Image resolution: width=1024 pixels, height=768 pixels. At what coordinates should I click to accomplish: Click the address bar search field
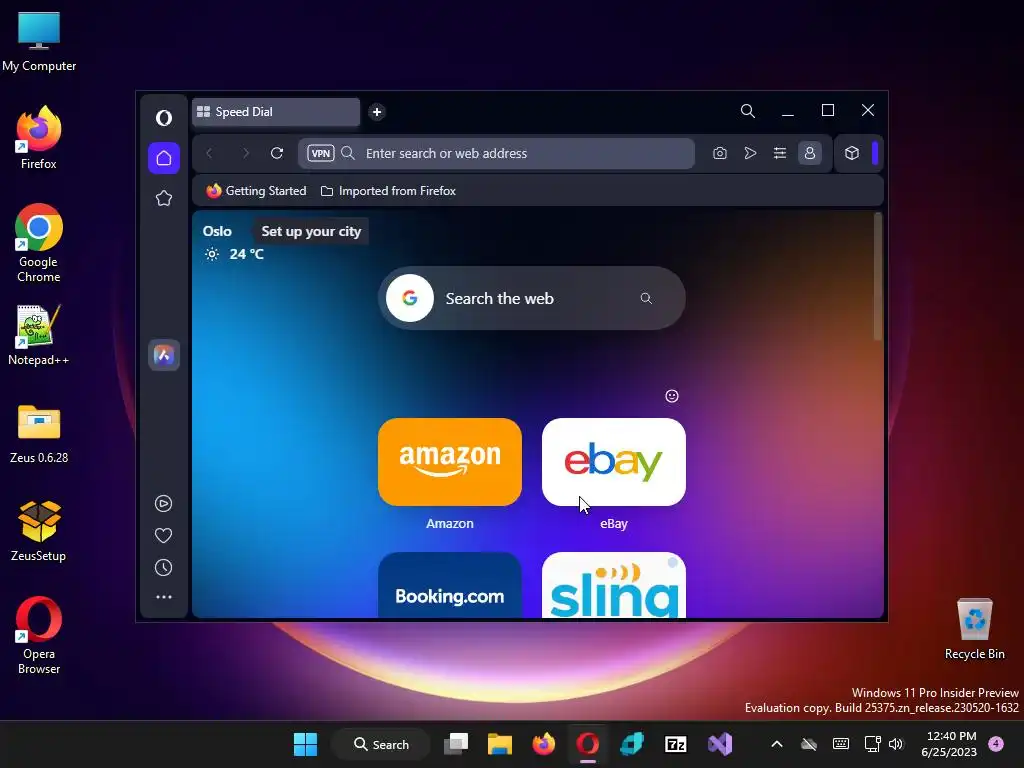(496, 153)
